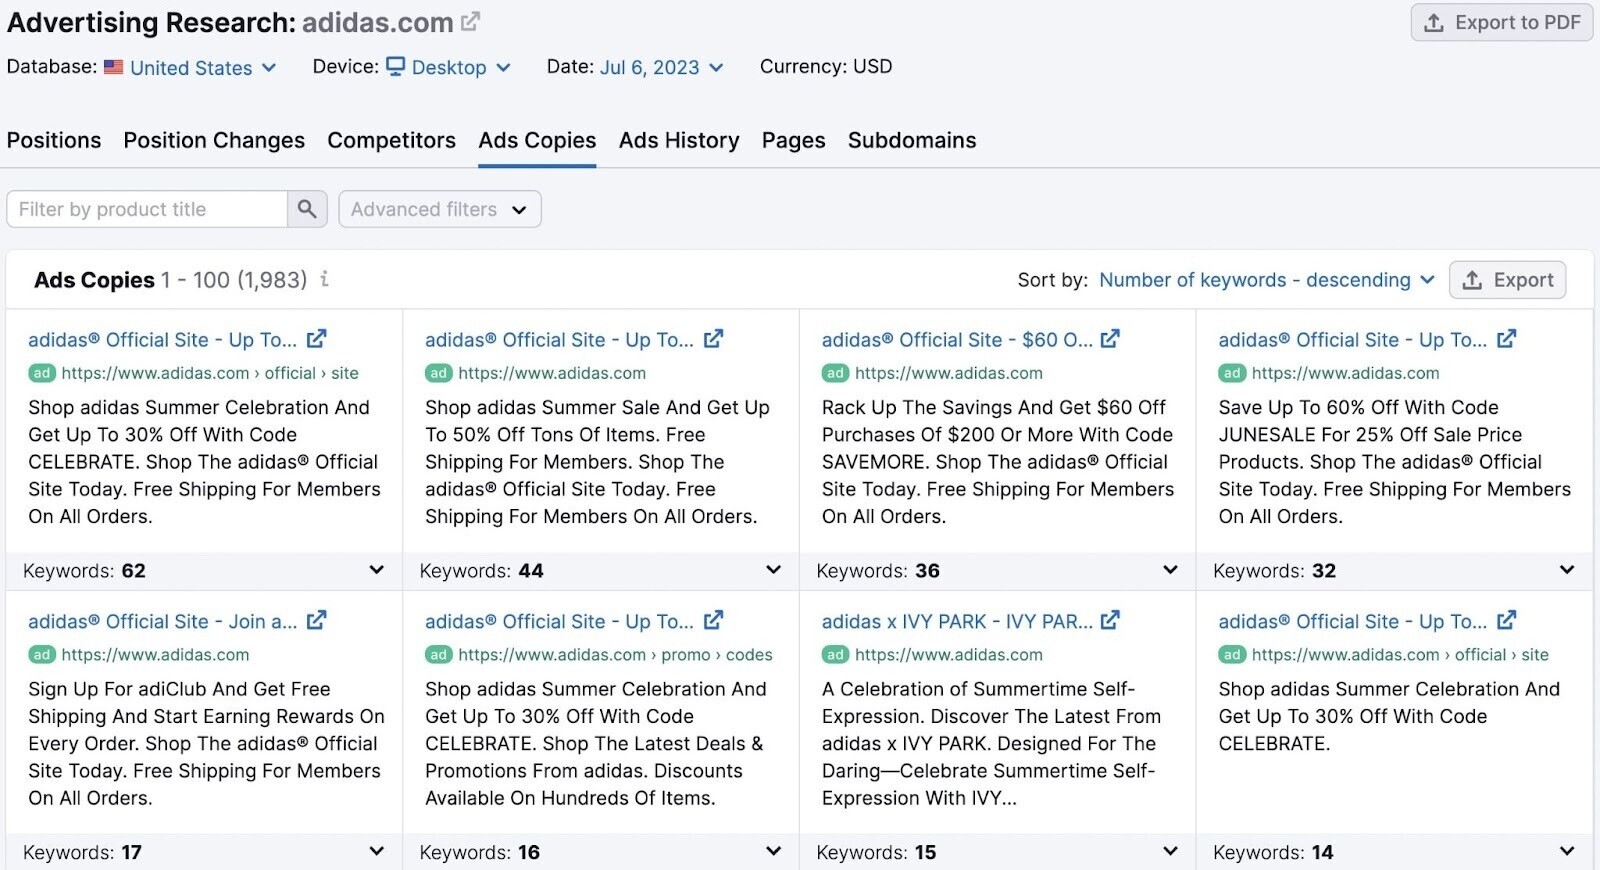Viewport: 1600px width, 870px height.
Task: Change sort order from Number of keywords descending
Action: tap(1267, 280)
